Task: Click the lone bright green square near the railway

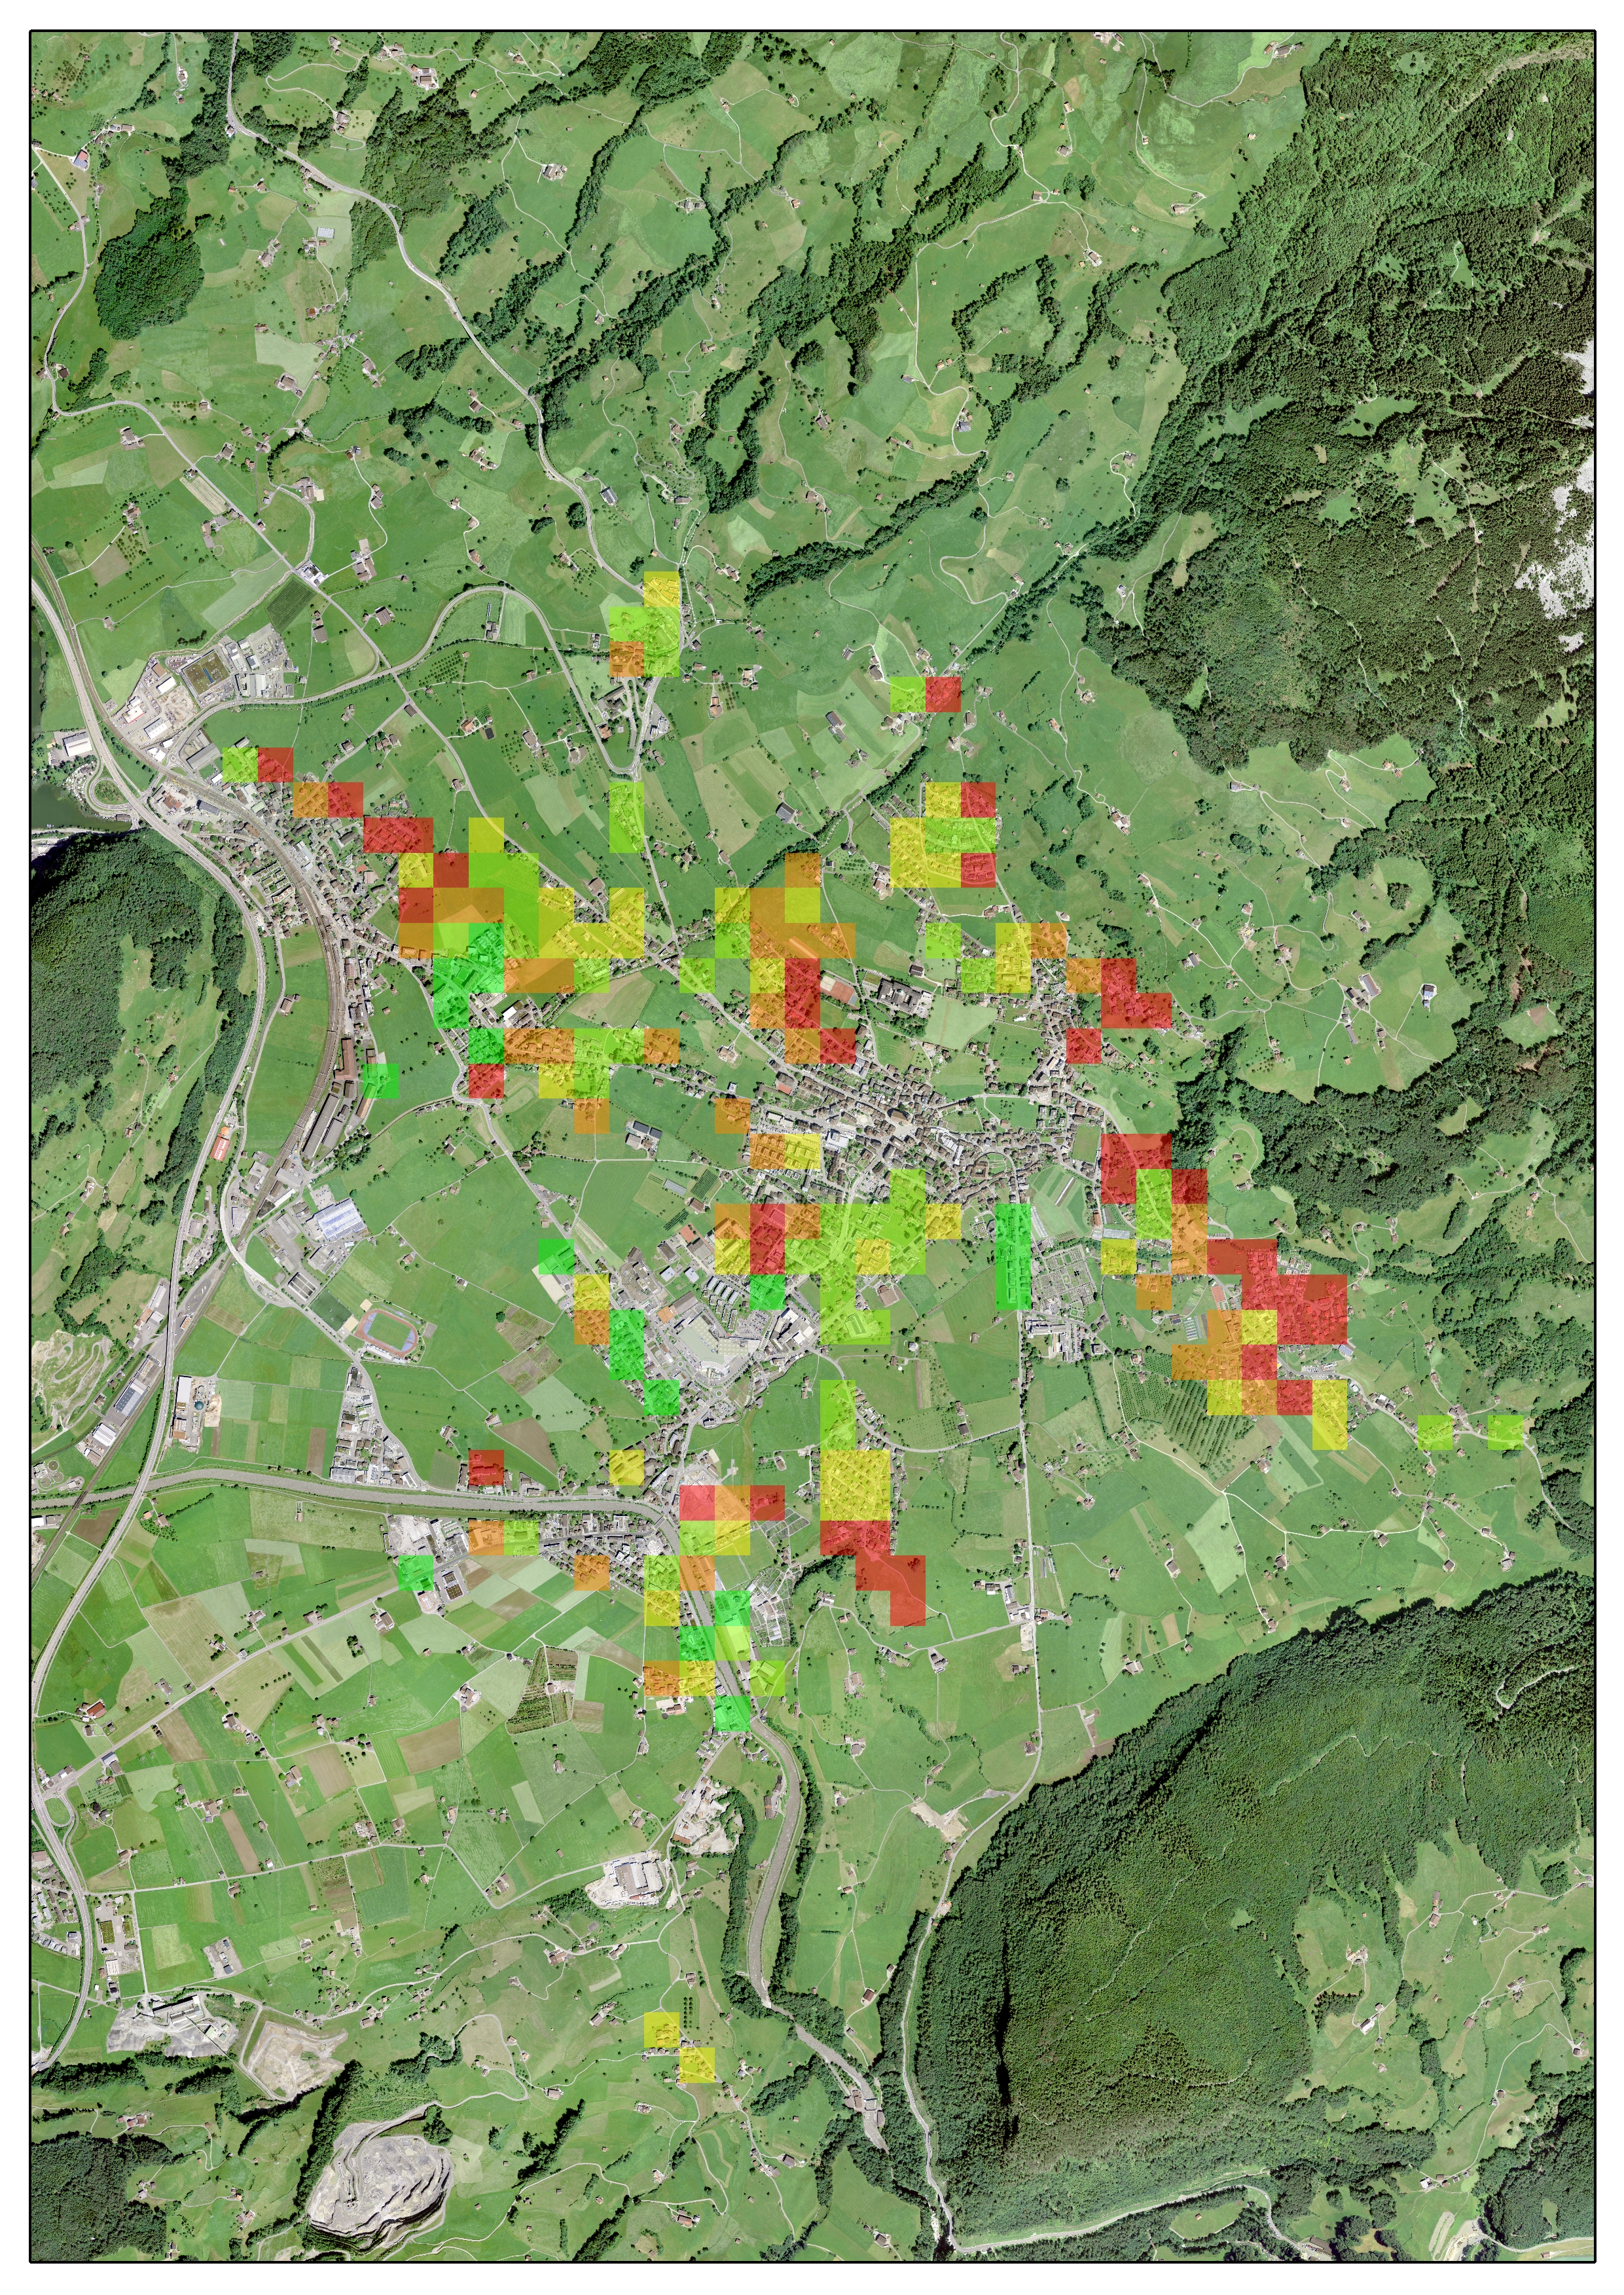Action: pos(380,1081)
